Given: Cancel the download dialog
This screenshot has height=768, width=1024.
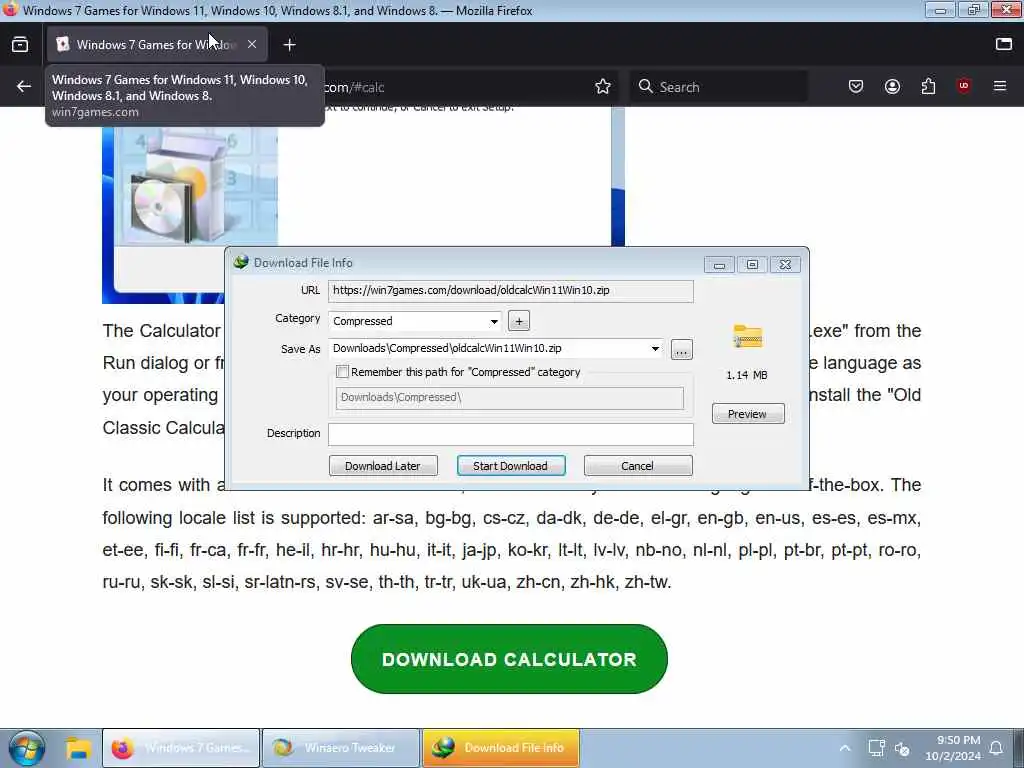Looking at the screenshot, I should point(638,466).
